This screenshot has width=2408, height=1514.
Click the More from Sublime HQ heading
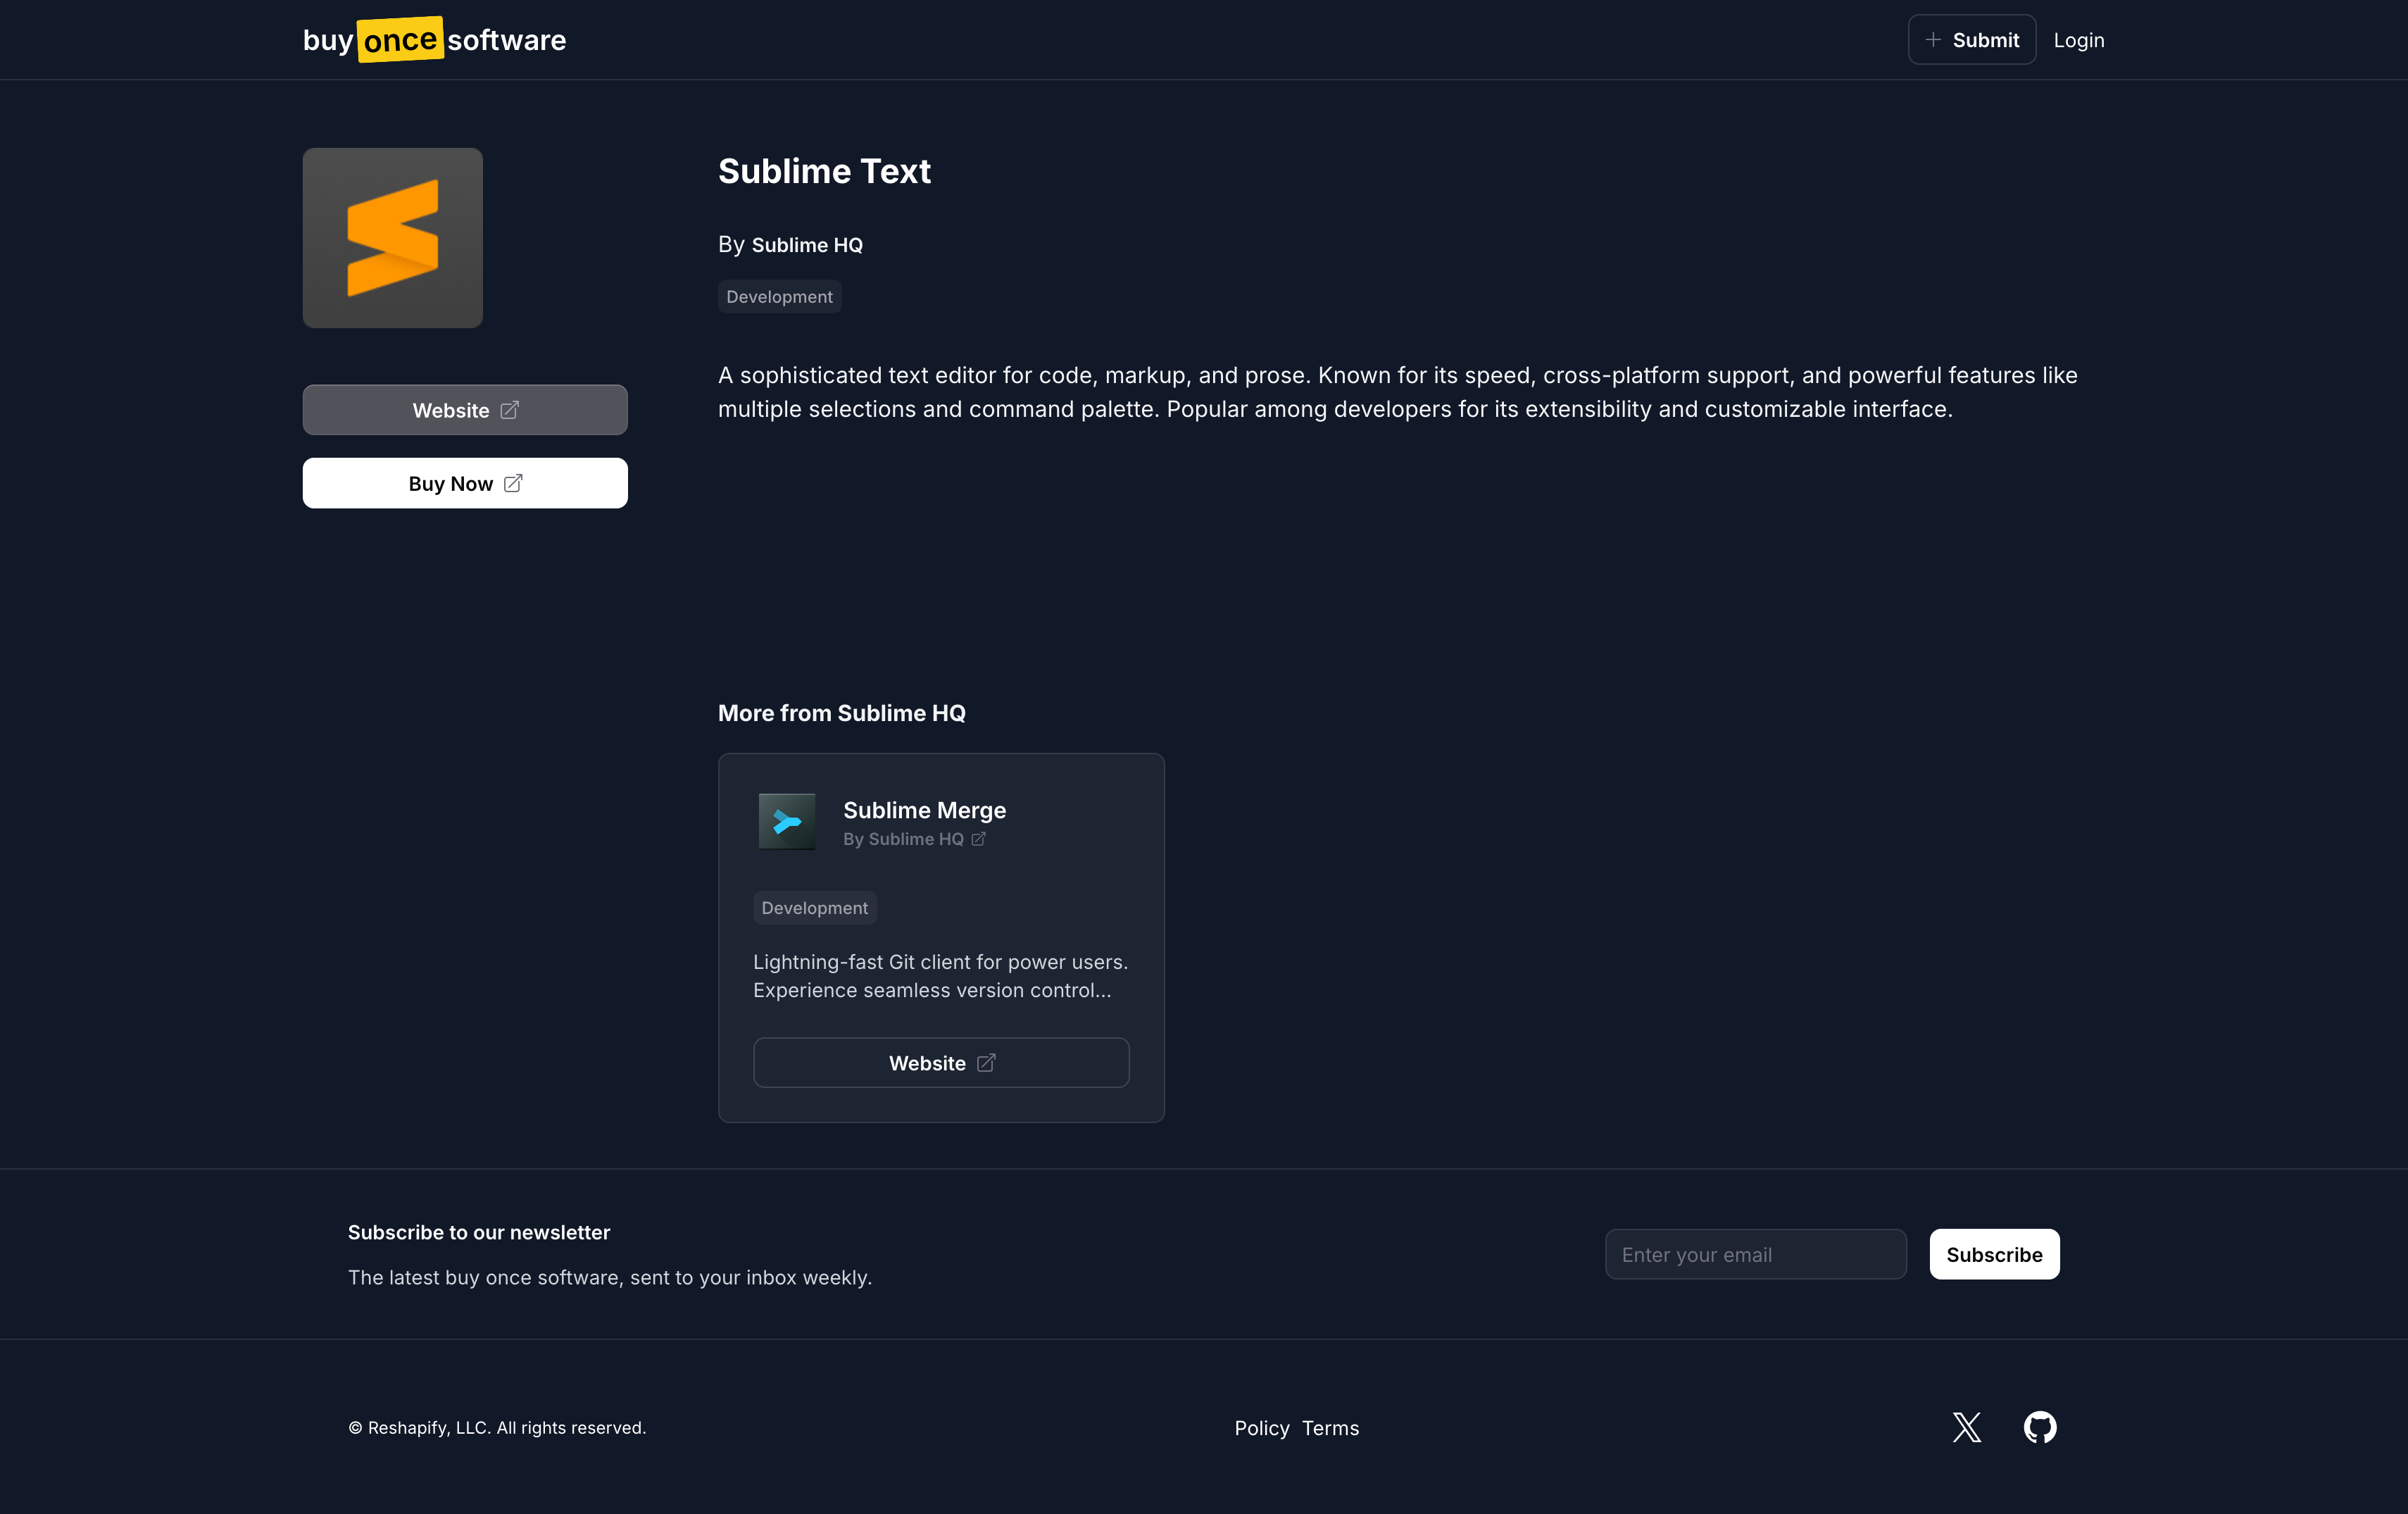pos(842,713)
